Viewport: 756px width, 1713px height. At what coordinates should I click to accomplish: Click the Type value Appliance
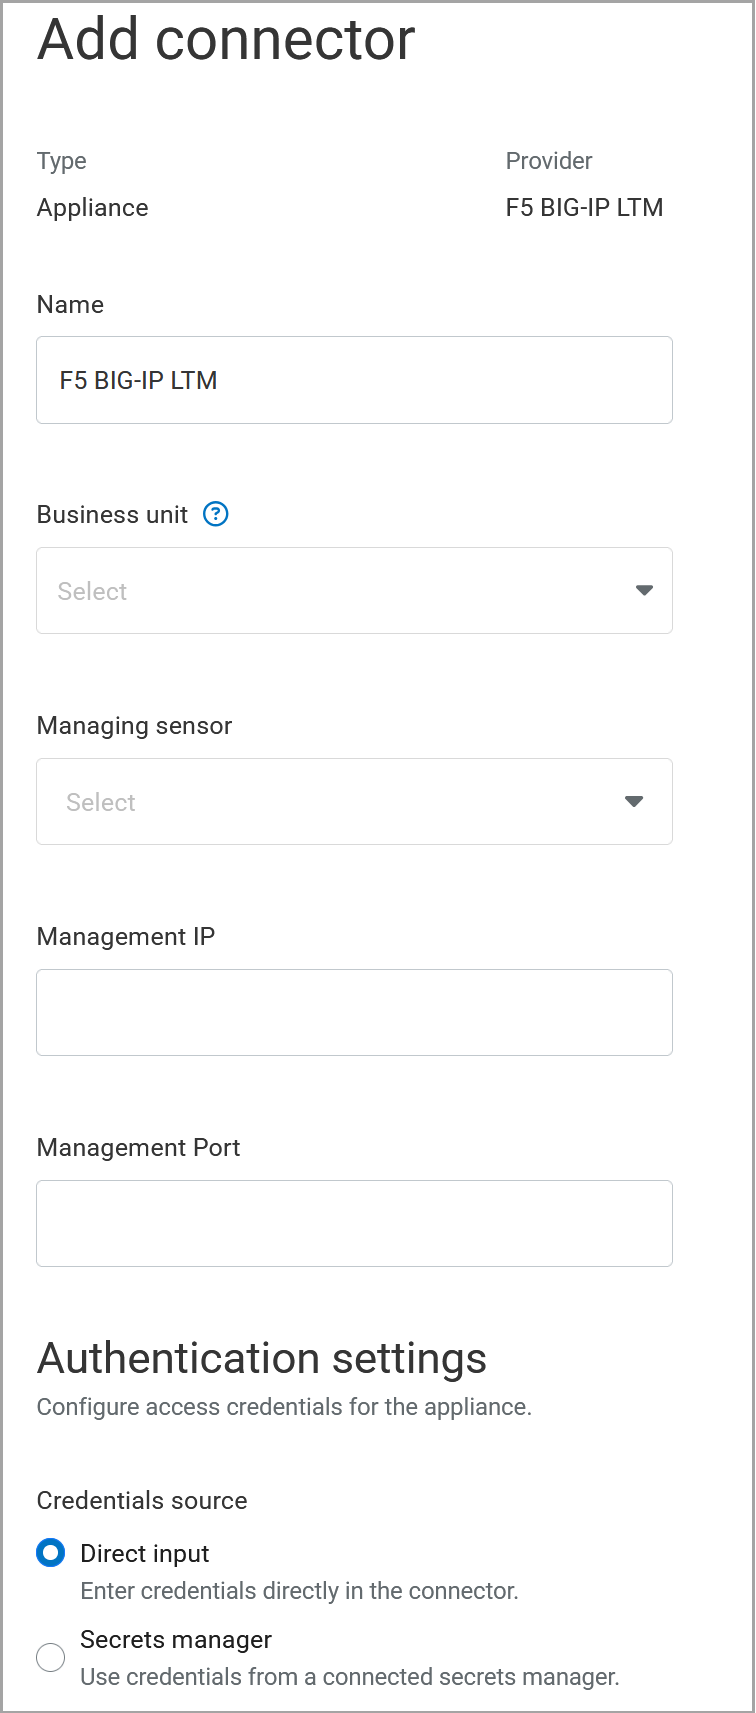point(93,207)
